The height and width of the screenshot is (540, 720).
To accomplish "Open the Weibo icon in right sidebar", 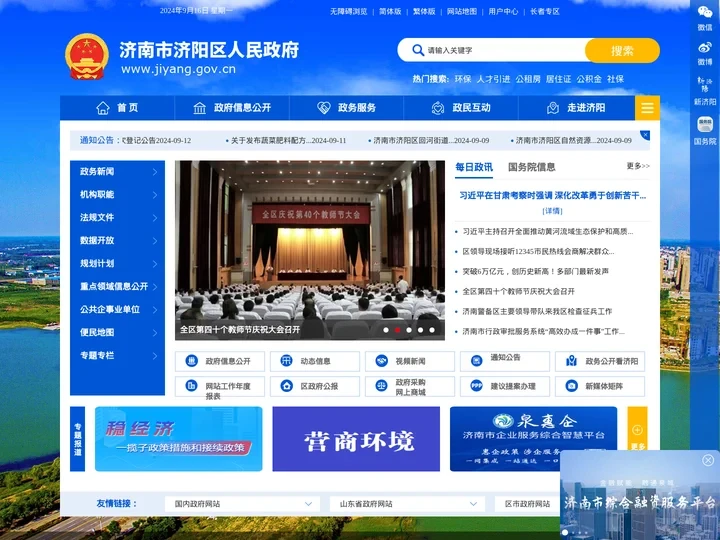I will 704,47.
